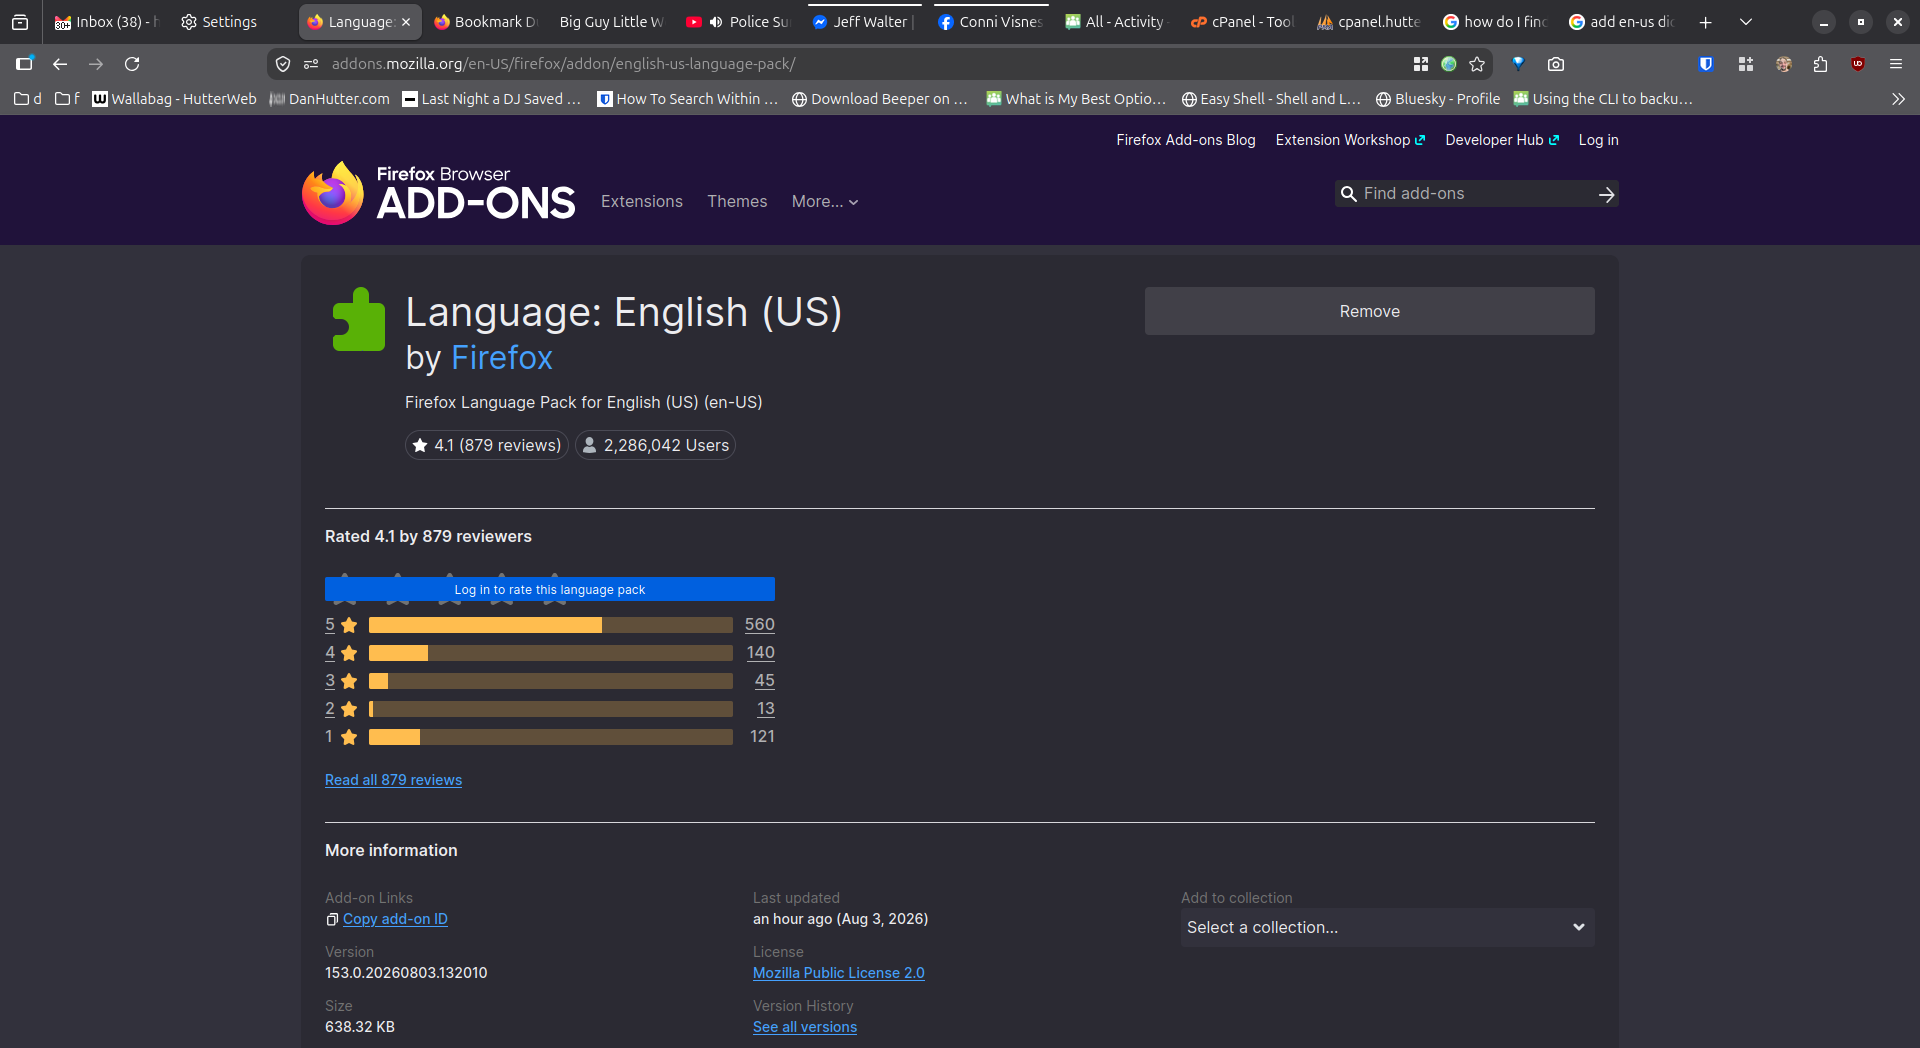Switch to the Conni Visnes Facebook tab
The width and height of the screenshot is (1920, 1048).
tap(991, 22)
